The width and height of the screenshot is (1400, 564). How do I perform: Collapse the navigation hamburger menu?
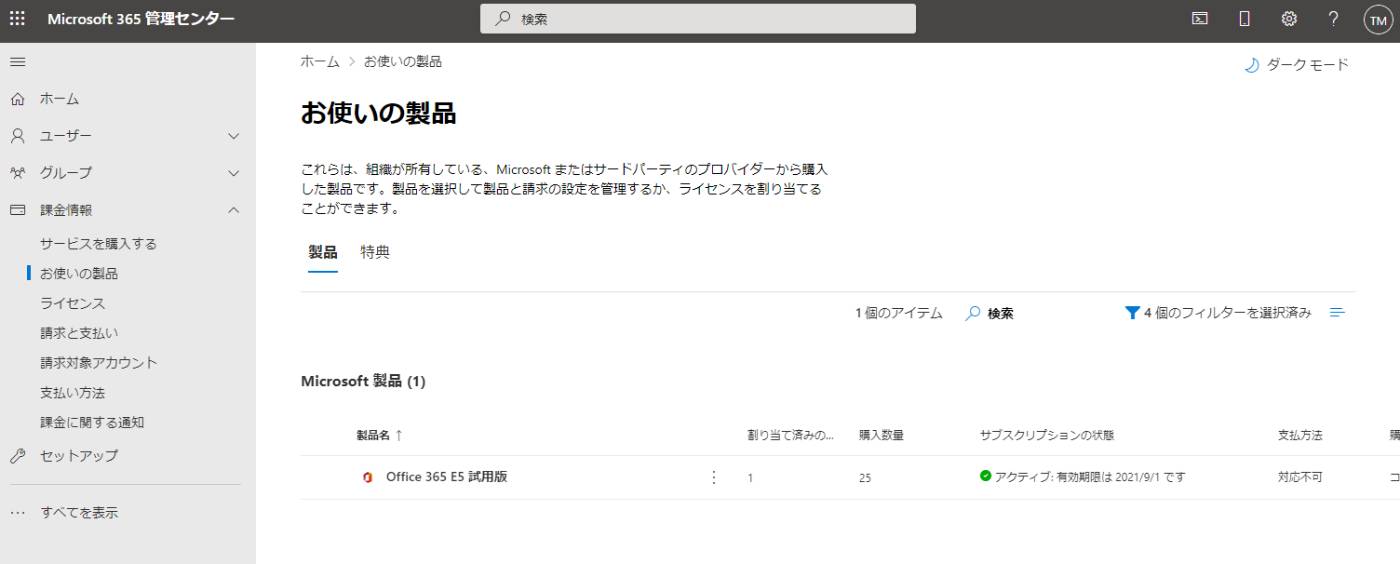(17, 62)
